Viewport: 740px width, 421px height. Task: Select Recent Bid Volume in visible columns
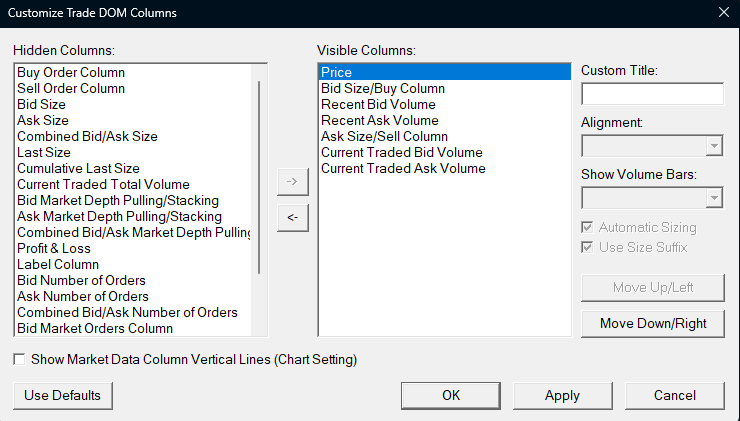click(378, 105)
